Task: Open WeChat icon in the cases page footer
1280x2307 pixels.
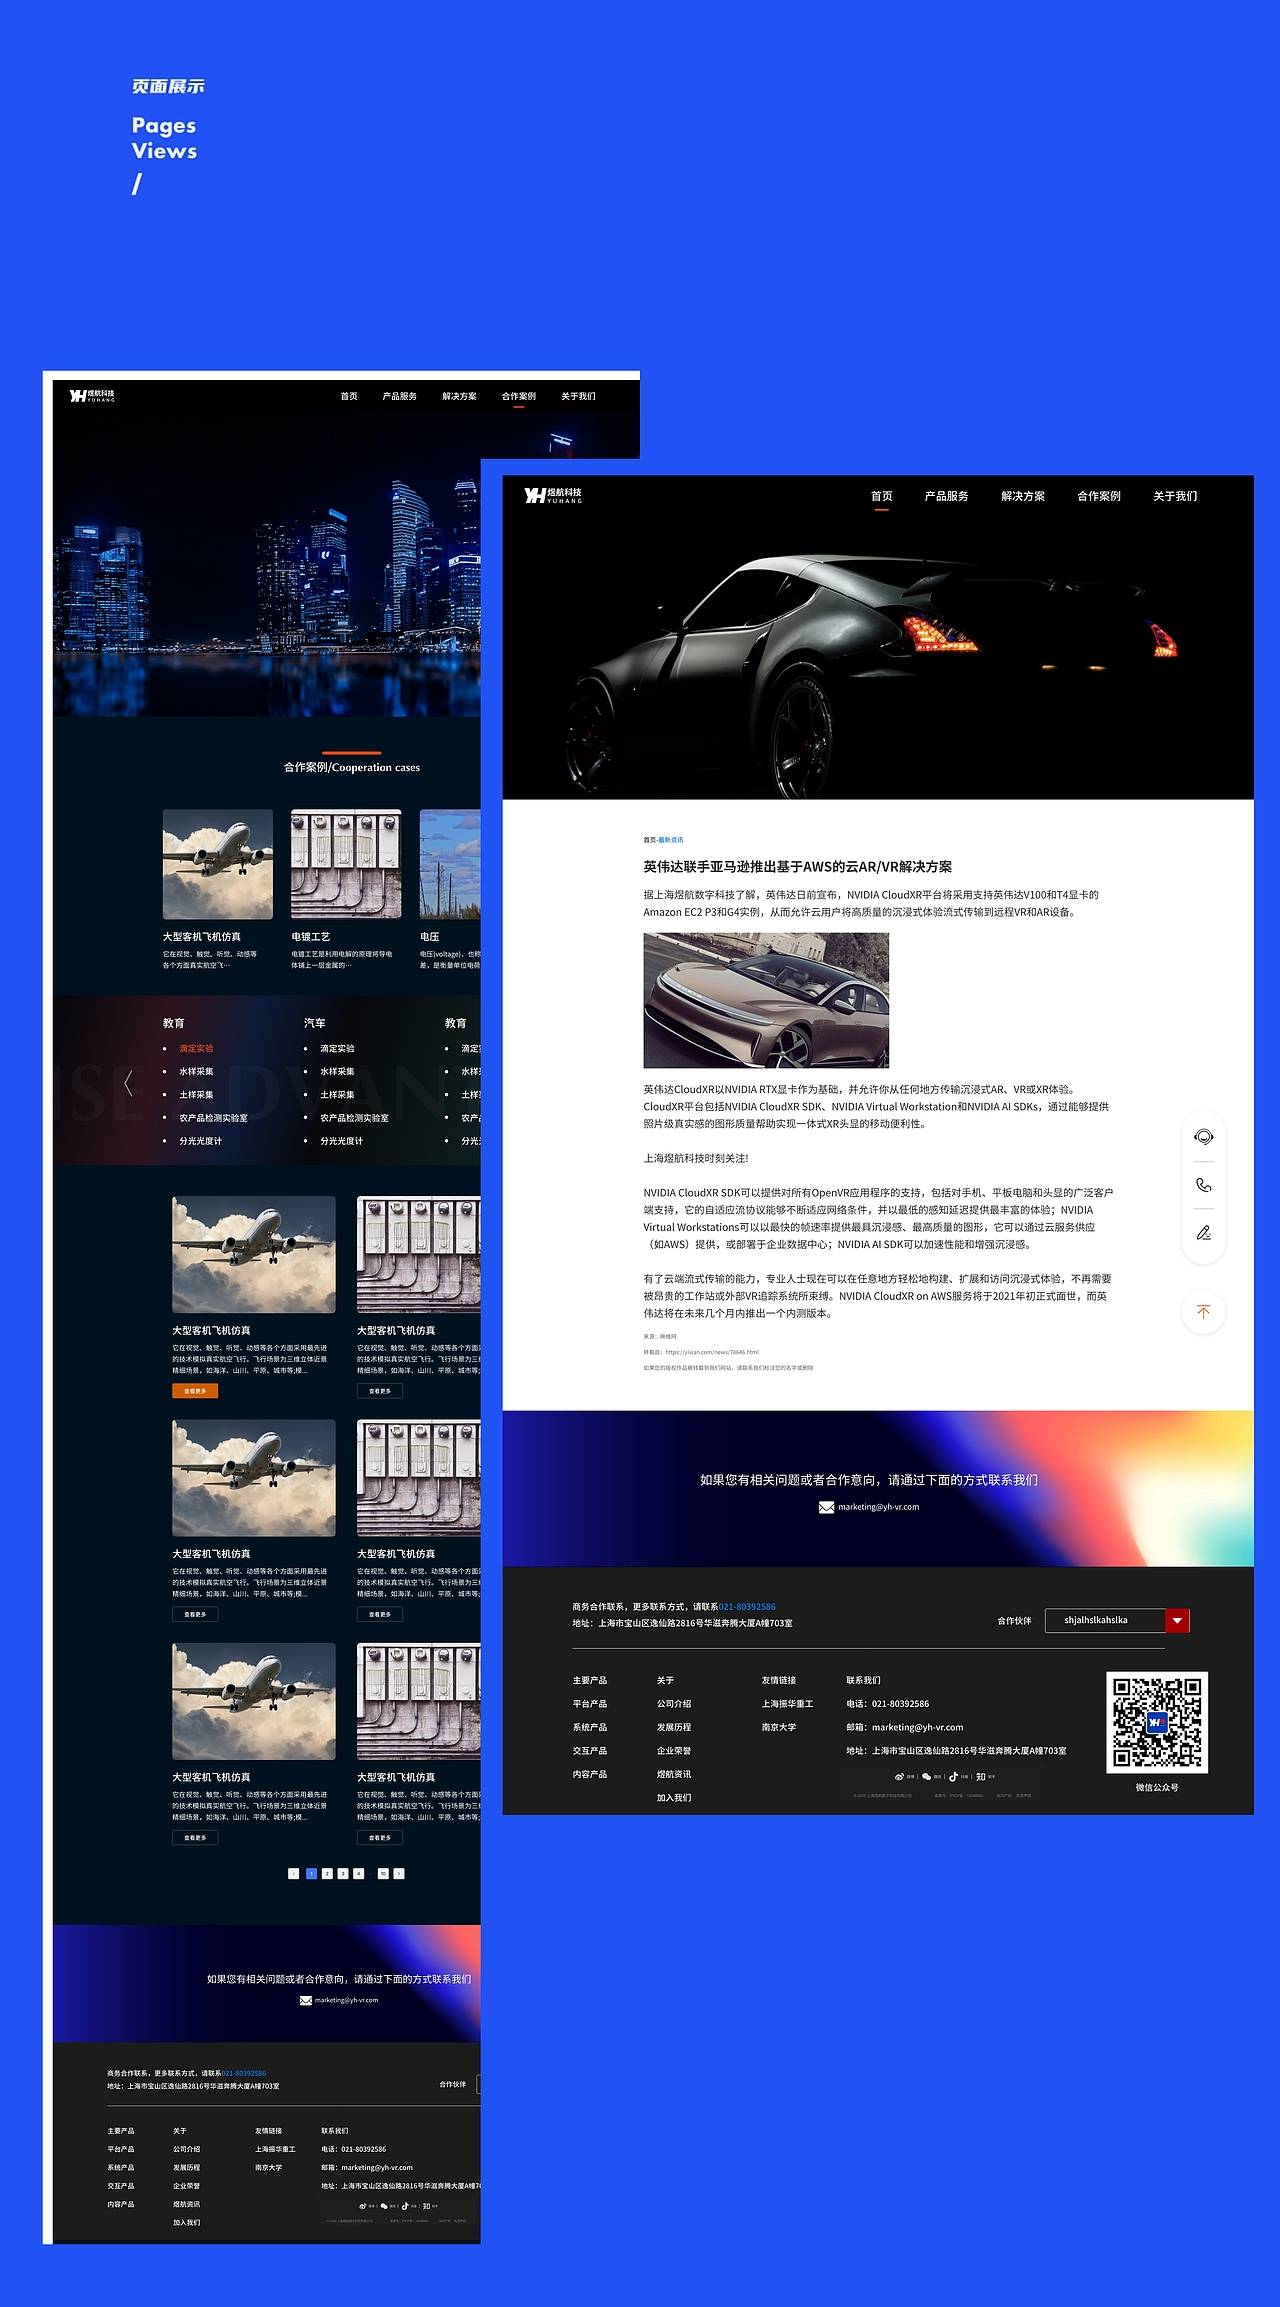Action: [x=384, y=2206]
